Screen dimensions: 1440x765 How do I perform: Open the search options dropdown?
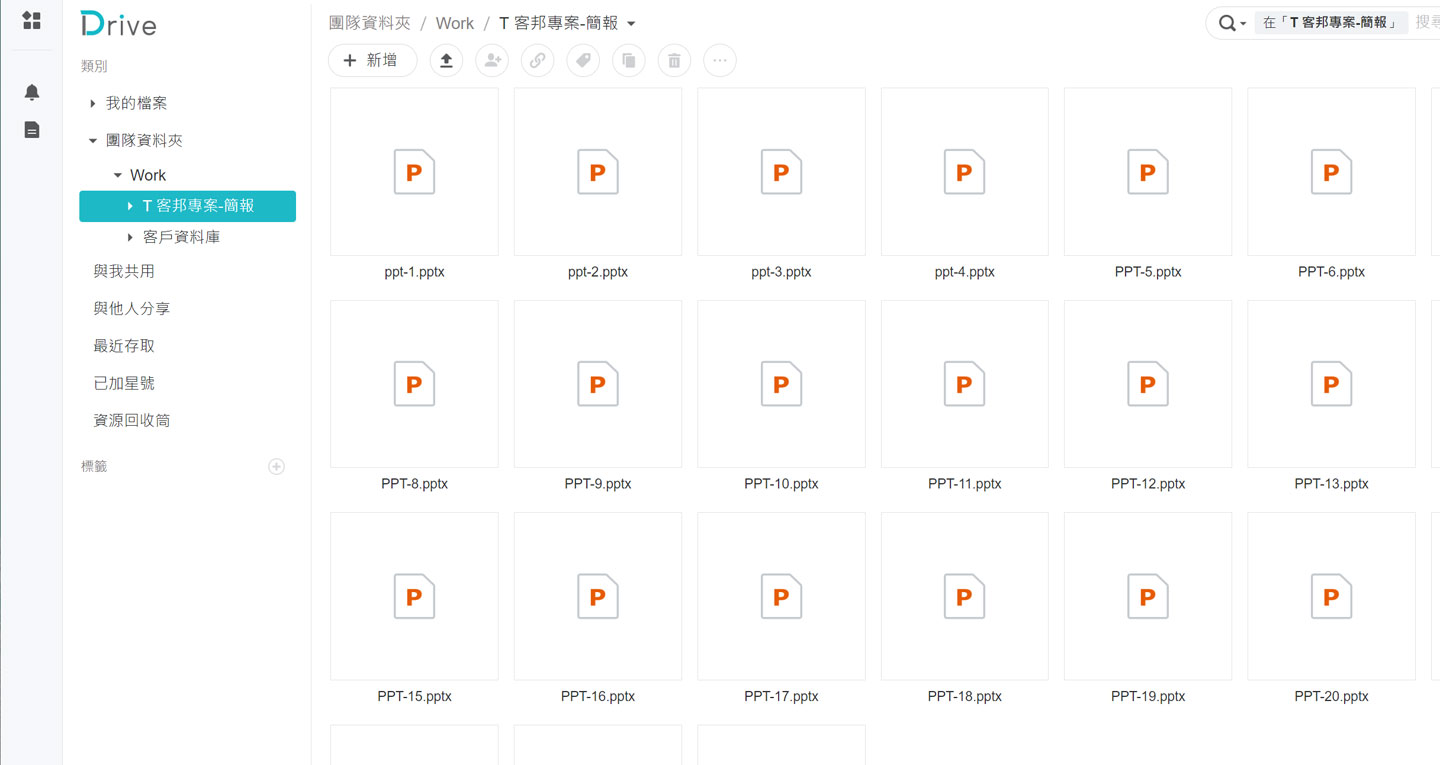1230,23
